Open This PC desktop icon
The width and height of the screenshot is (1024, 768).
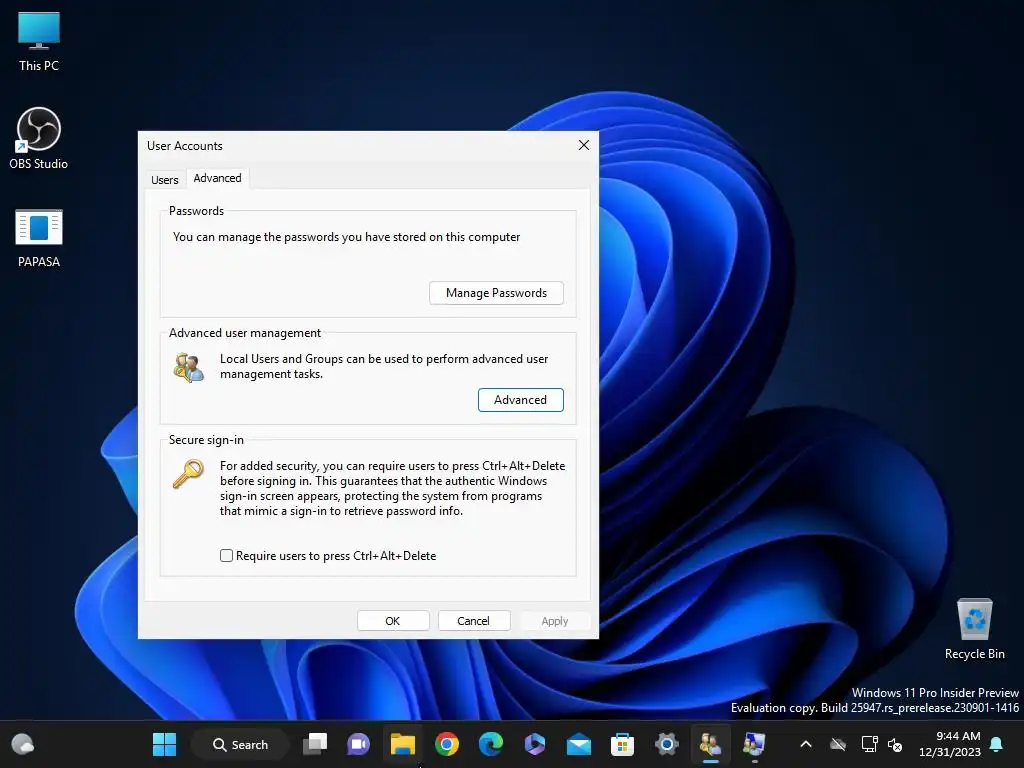[x=39, y=42]
